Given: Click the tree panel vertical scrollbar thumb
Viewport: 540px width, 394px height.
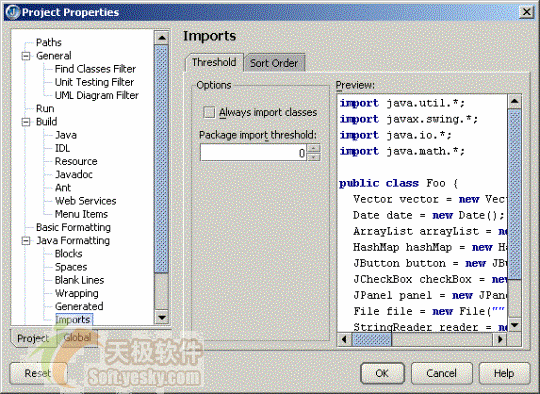Looking at the screenshot, I should point(162,159).
